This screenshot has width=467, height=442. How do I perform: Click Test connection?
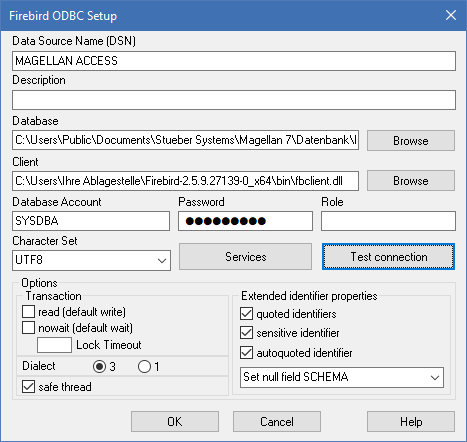click(388, 257)
